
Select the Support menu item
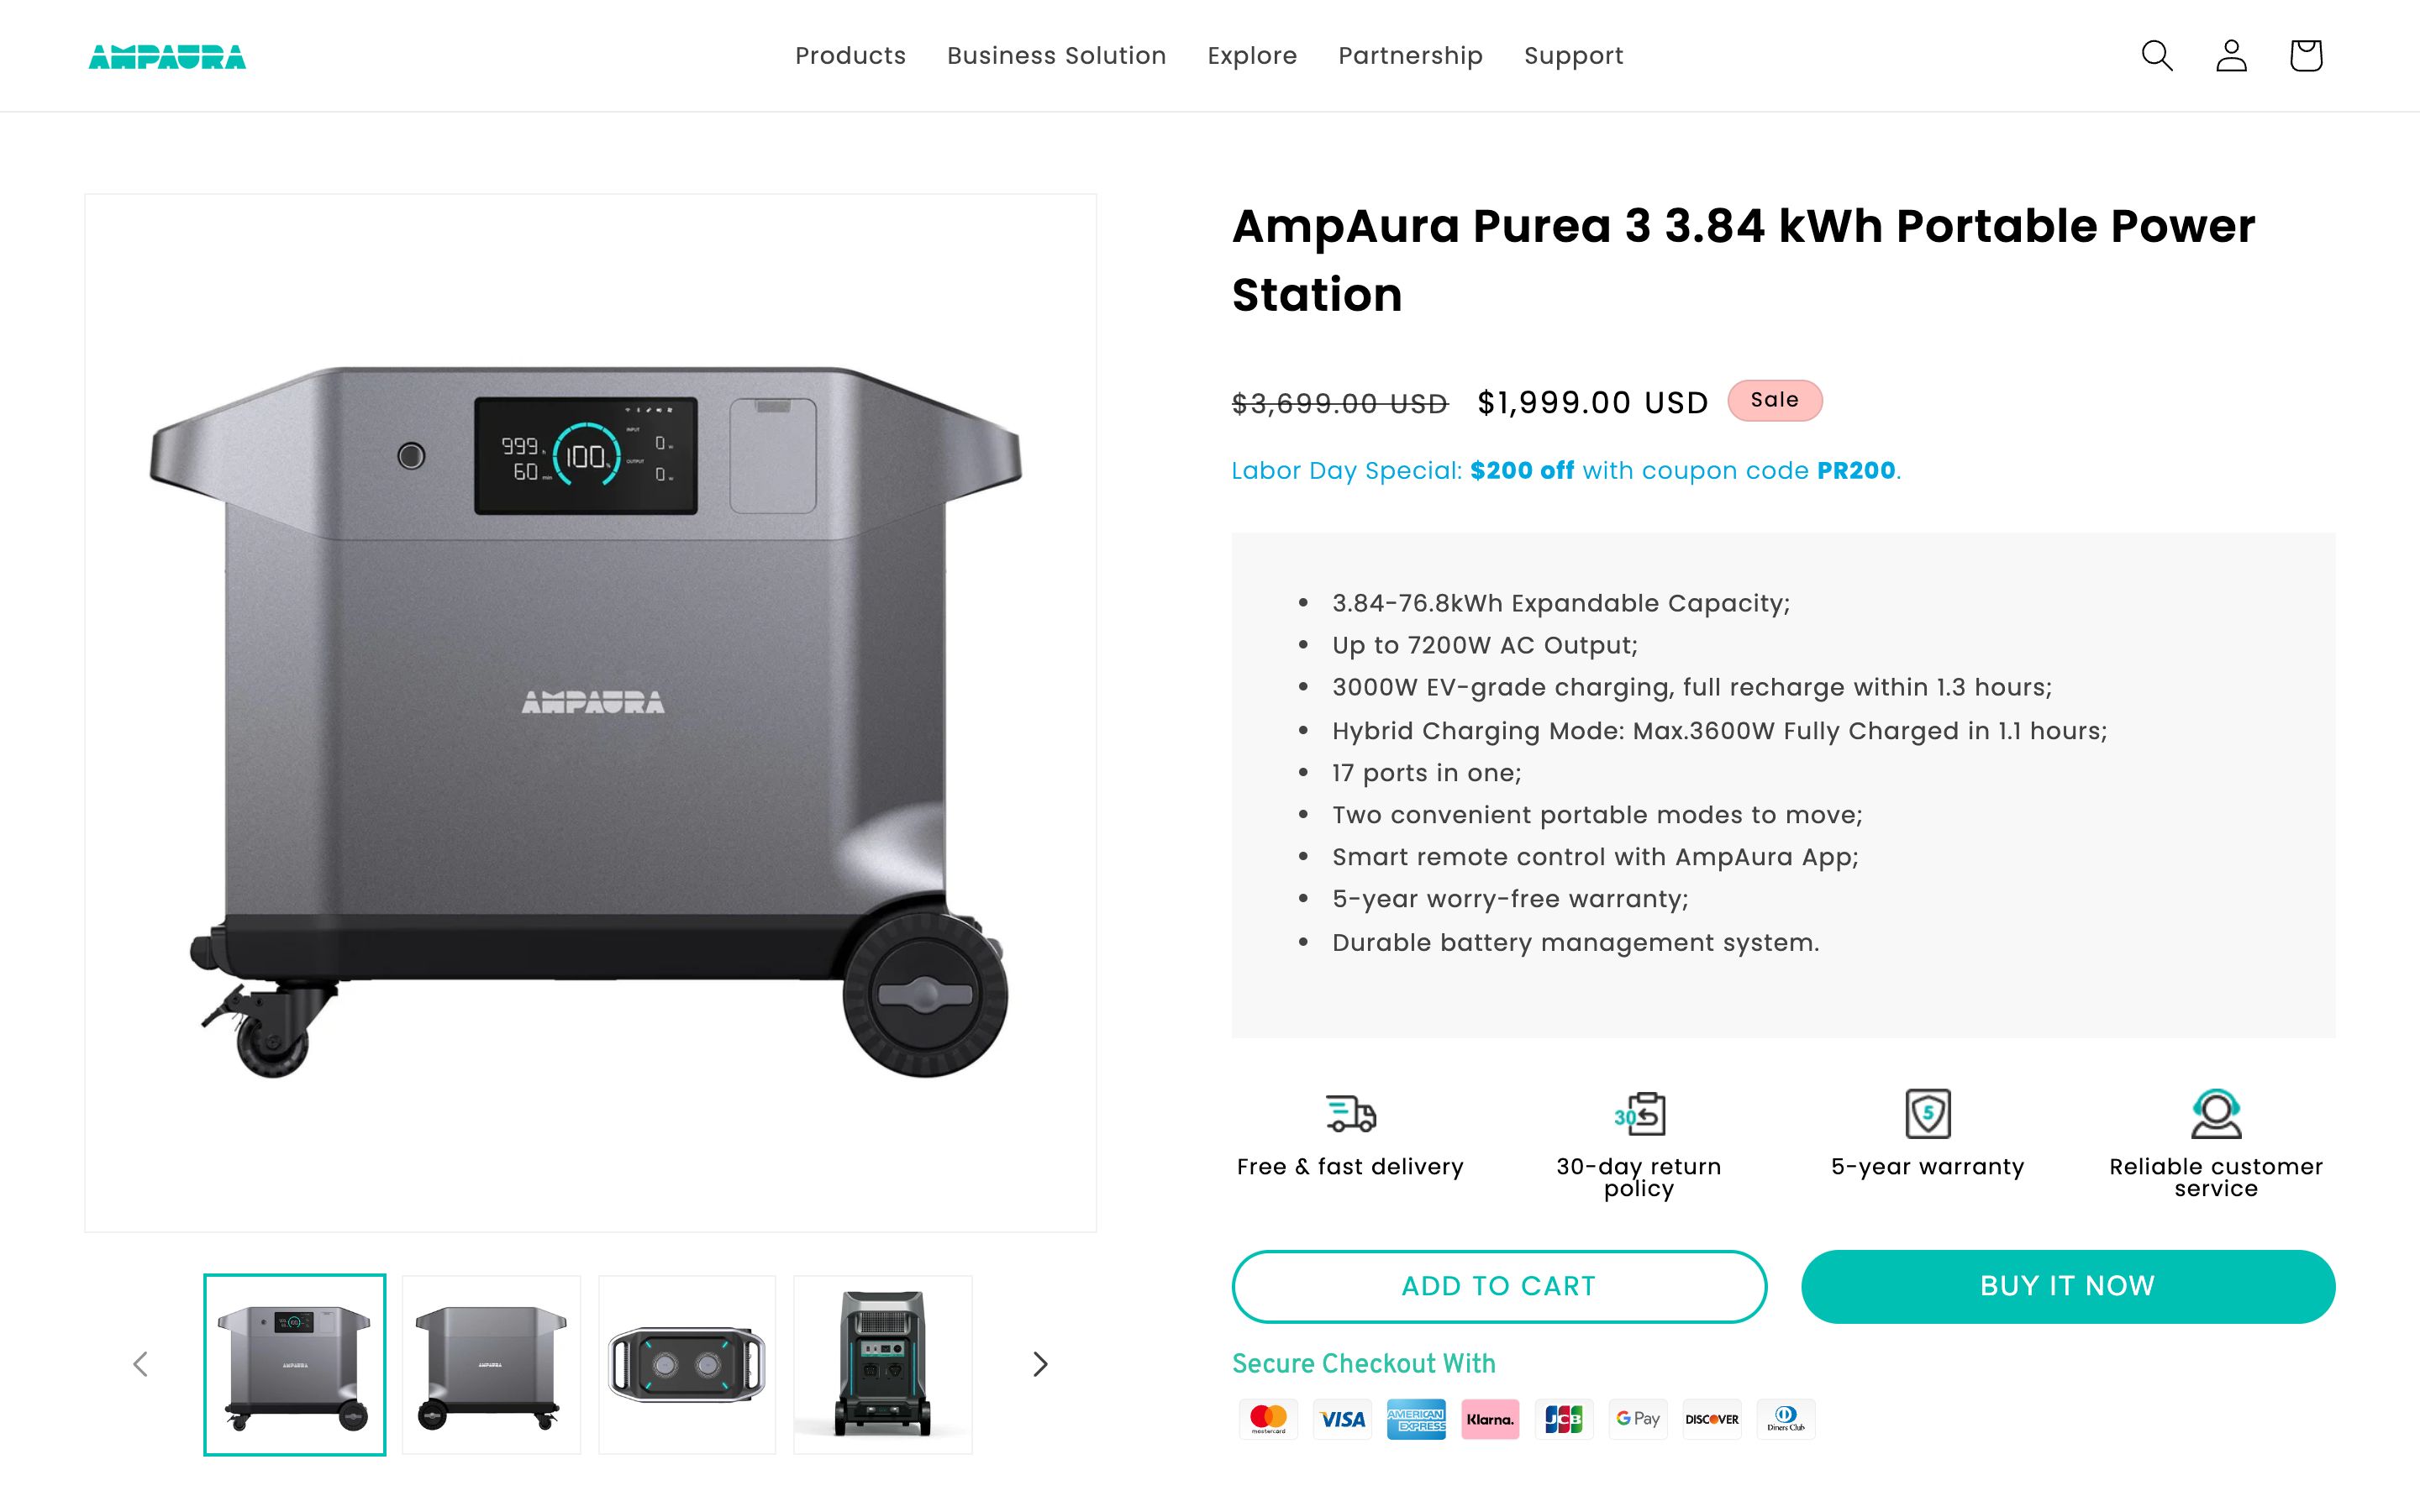click(1573, 56)
